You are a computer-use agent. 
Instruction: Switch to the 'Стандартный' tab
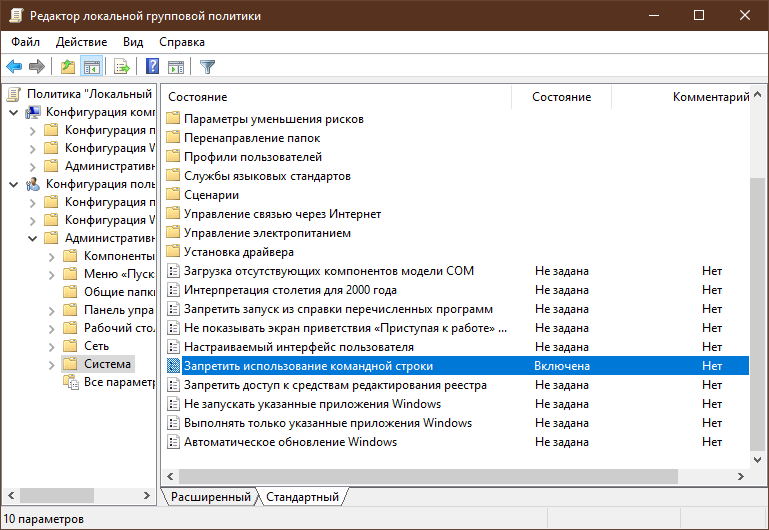[x=302, y=497]
